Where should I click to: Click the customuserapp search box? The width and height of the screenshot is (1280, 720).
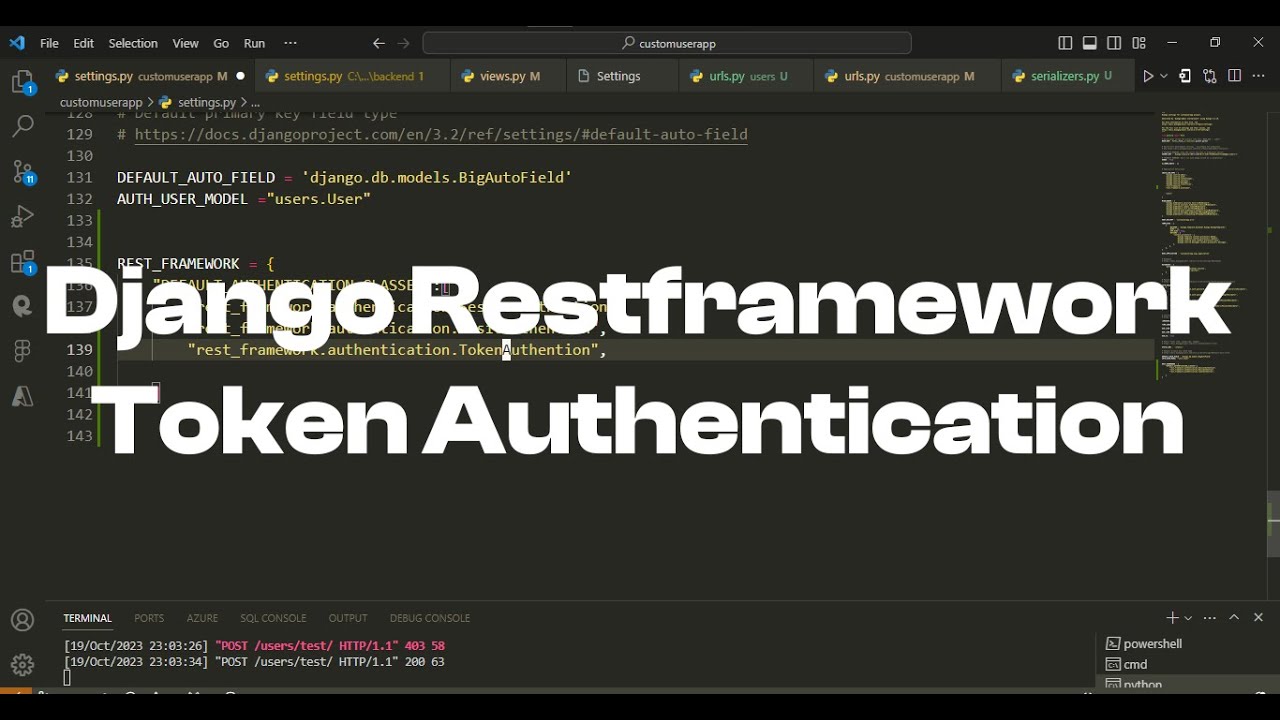tap(667, 43)
